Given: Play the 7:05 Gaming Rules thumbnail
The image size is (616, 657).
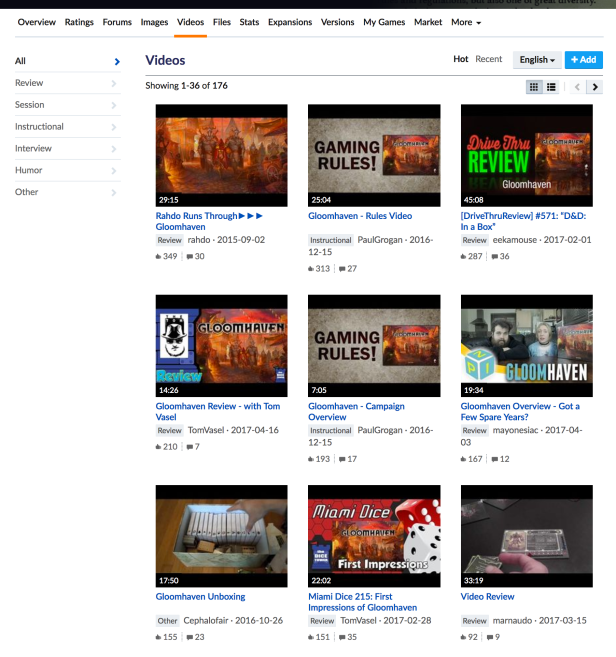Looking at the screenshot, I should tap(374, 346).
